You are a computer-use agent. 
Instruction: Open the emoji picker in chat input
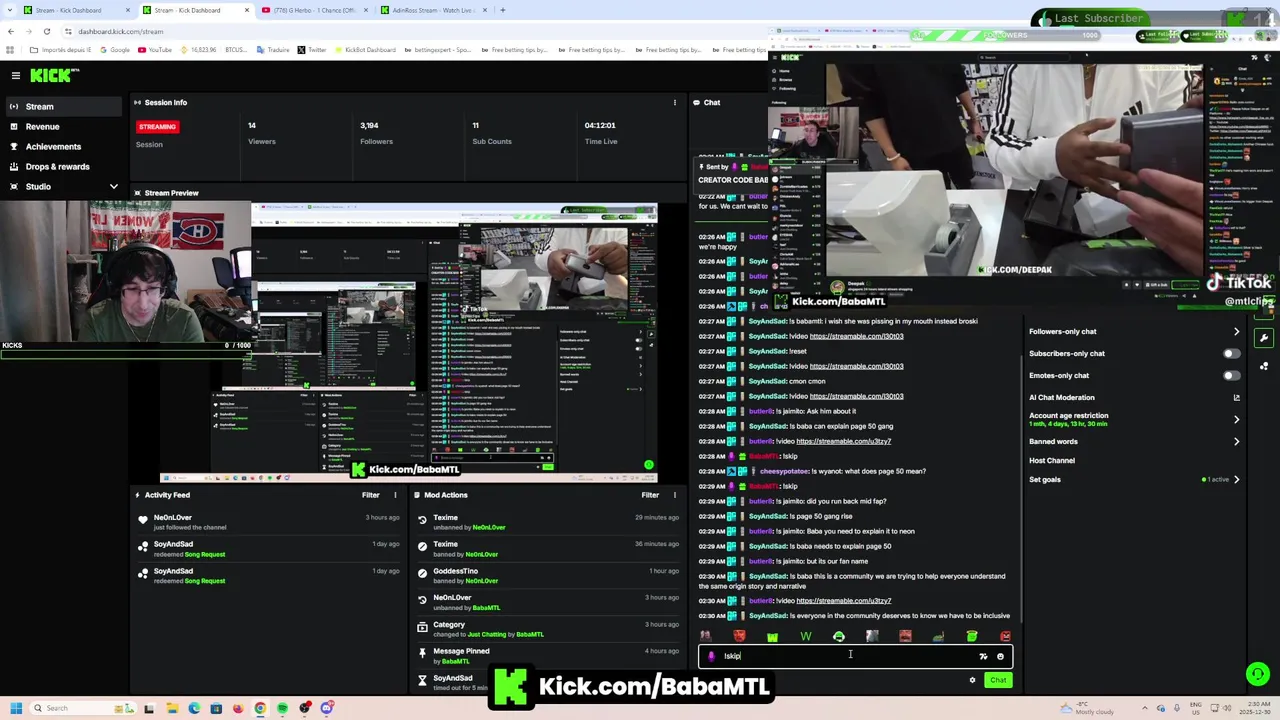(1000, 656)
